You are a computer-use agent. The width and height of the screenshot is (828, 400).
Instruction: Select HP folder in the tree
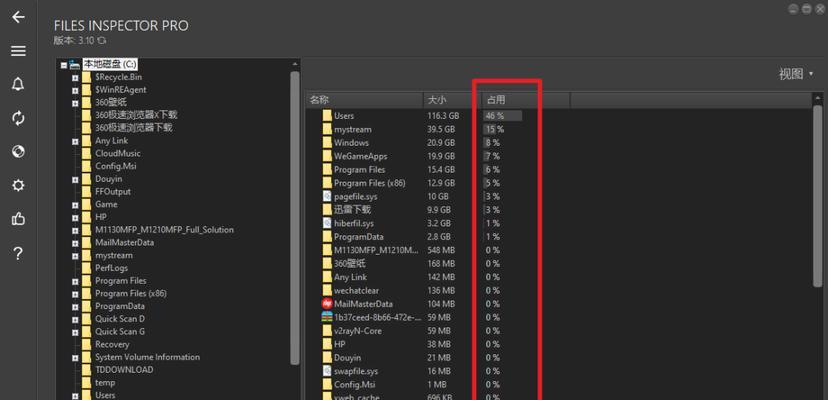101,217
